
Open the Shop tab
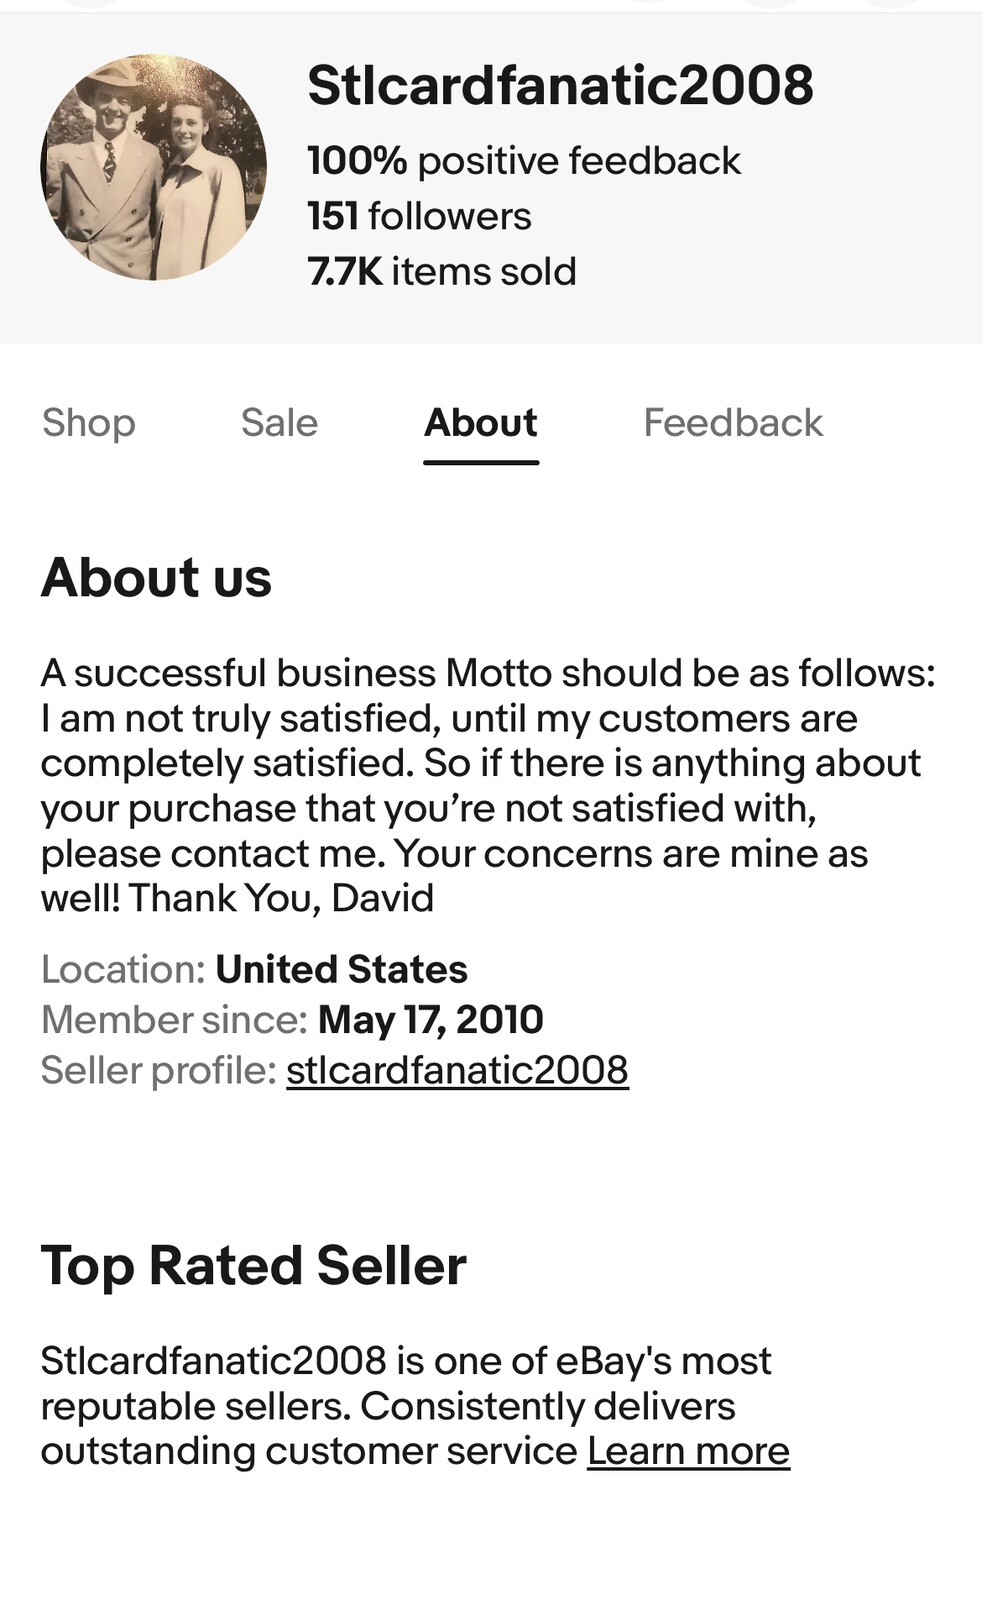tap(88, 423)
